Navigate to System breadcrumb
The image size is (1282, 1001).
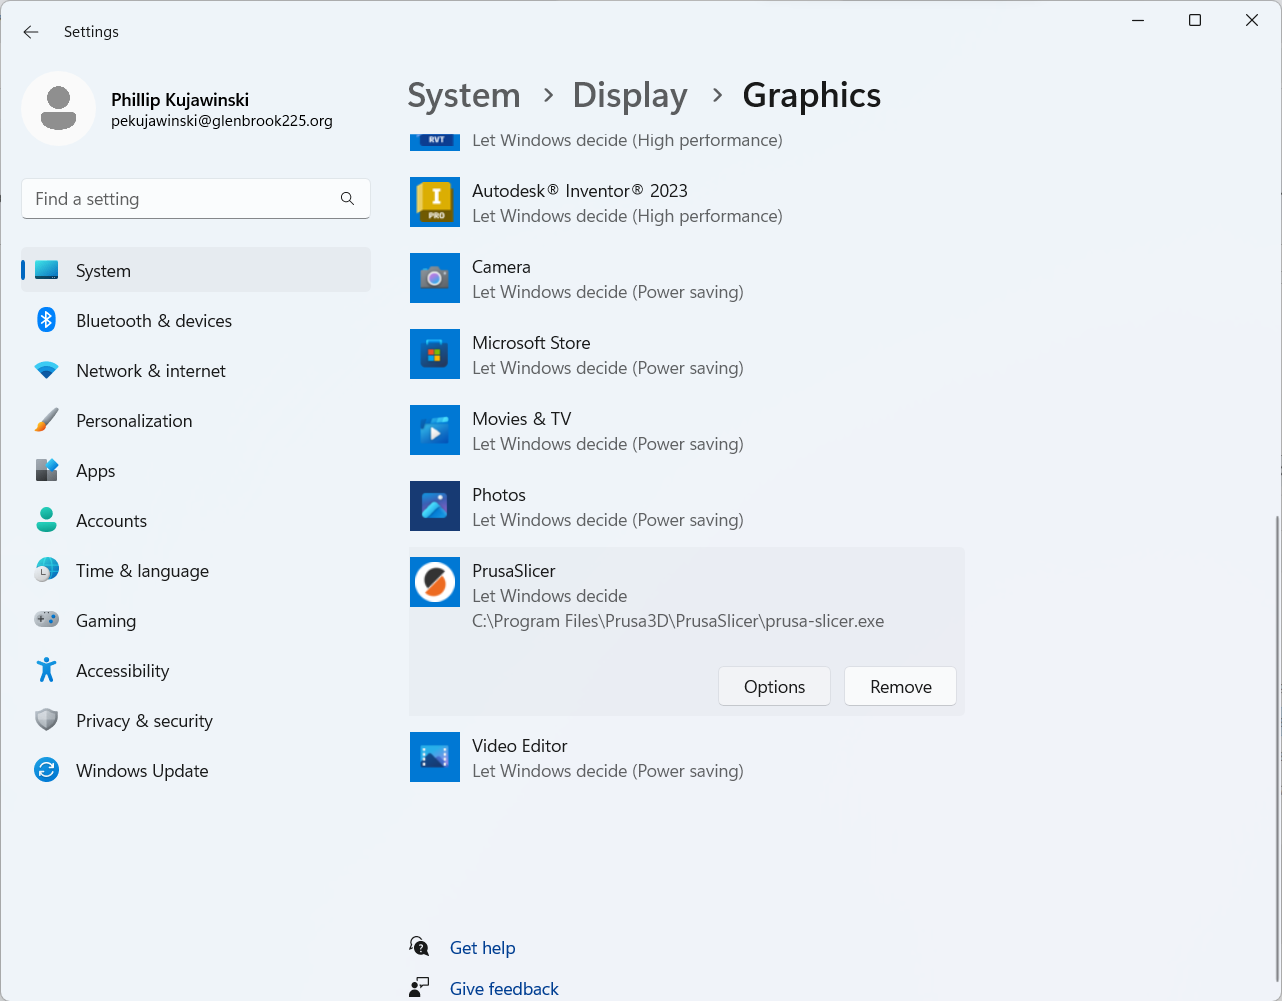(464, 95)
